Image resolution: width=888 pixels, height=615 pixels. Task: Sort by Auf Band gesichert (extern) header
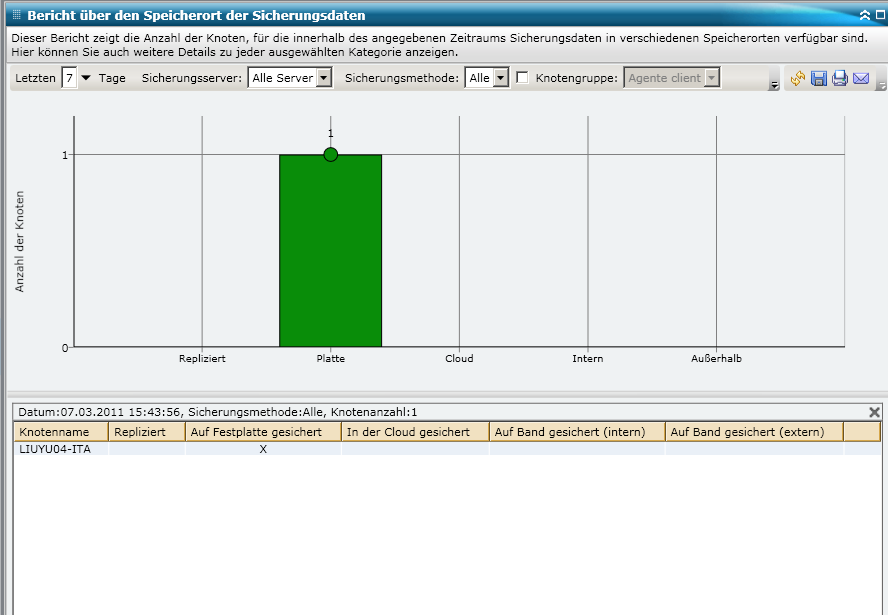click(754, 432)
